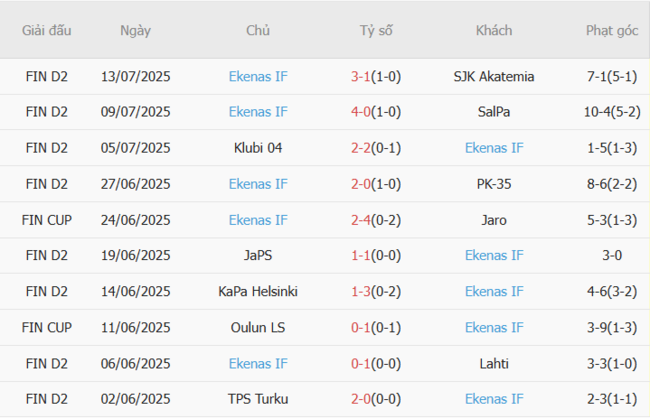The height and width of the screenshot is (419, 650).
Task: Open the SJK Akatemia team link
Action: (x=494, y=76)
